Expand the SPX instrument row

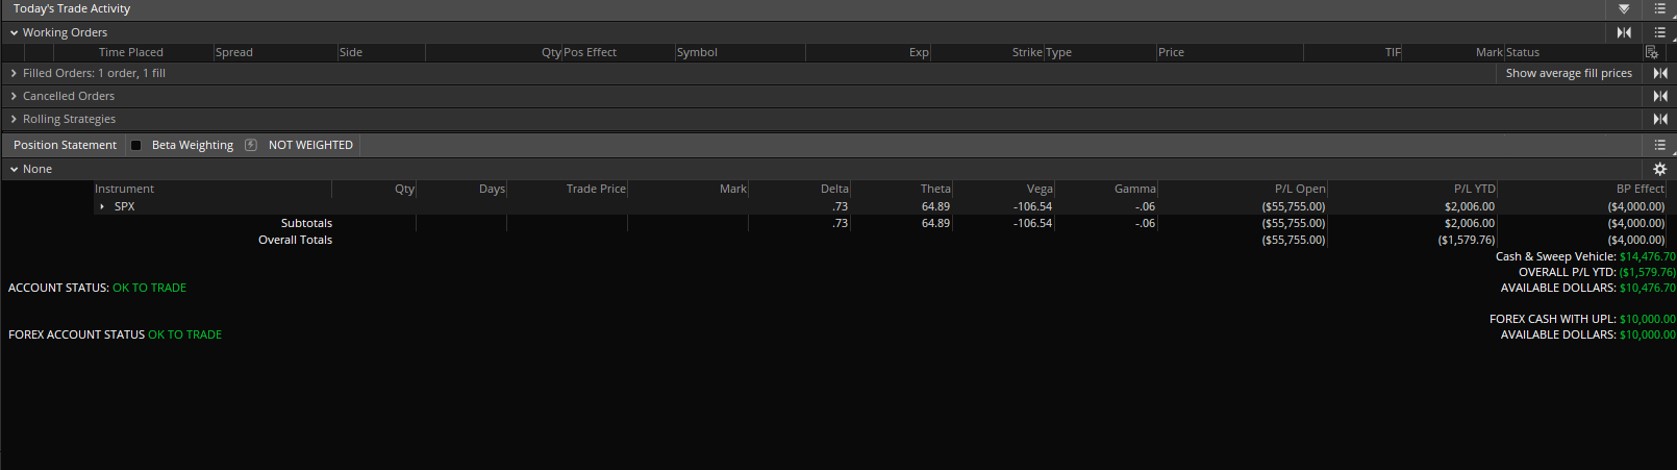(x=102, y=207)
